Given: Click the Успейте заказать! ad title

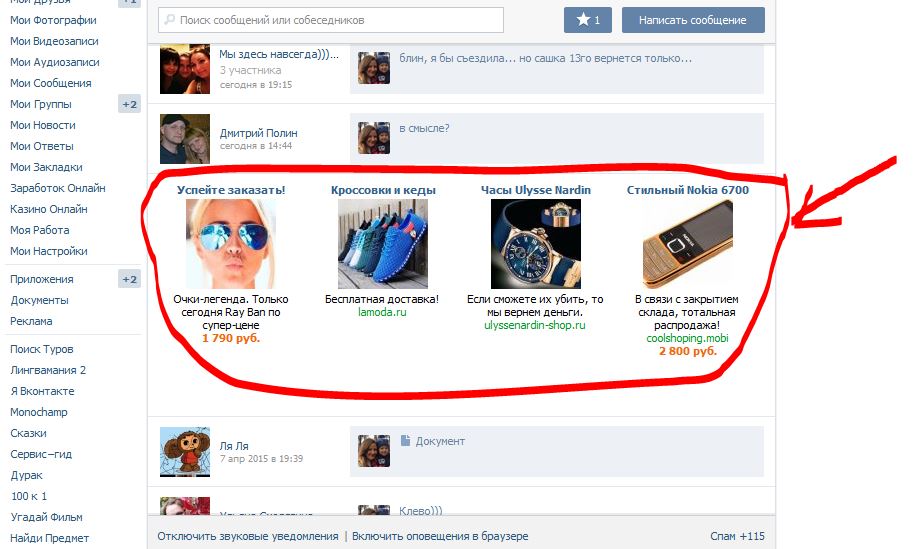Looking at the screenshot, I should click(x=231, y=190).
